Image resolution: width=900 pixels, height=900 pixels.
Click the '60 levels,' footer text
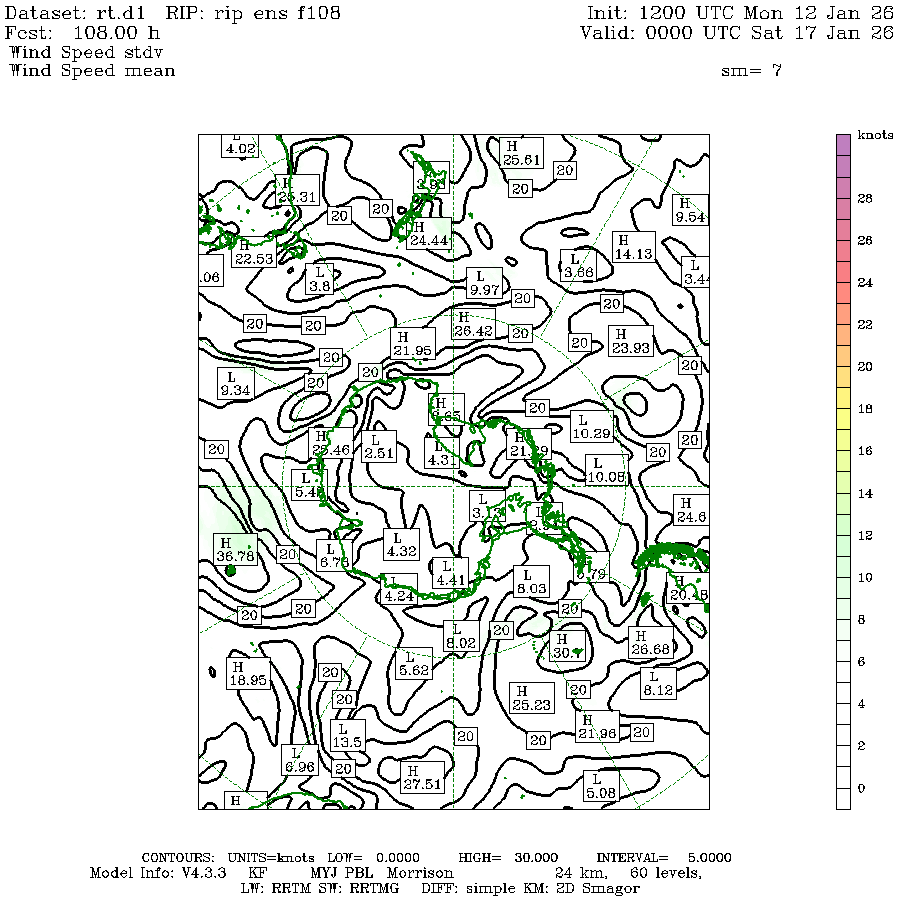pos(666,873)
